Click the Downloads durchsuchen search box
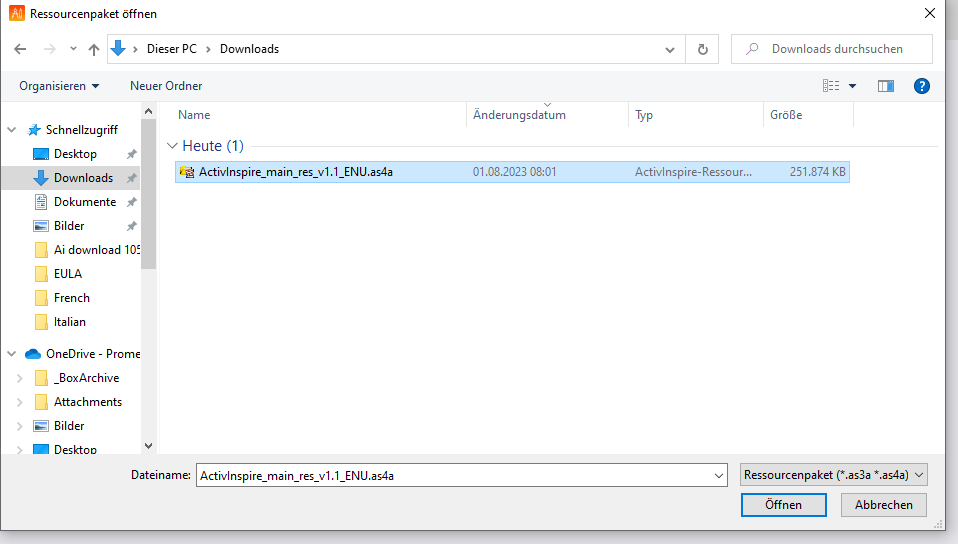 (x=840, y=49)
